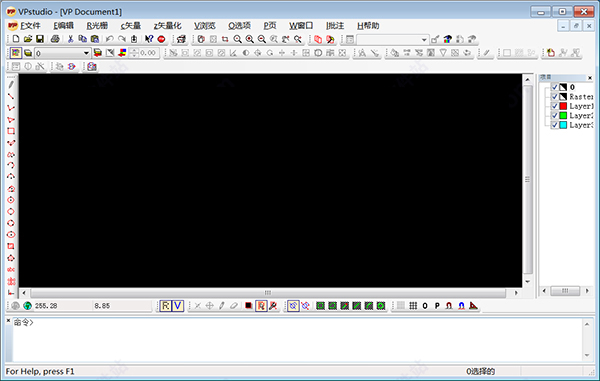The image size is (600, 381).
Task: Select the Rectangle drawing tool
Action: click(11, 131)
